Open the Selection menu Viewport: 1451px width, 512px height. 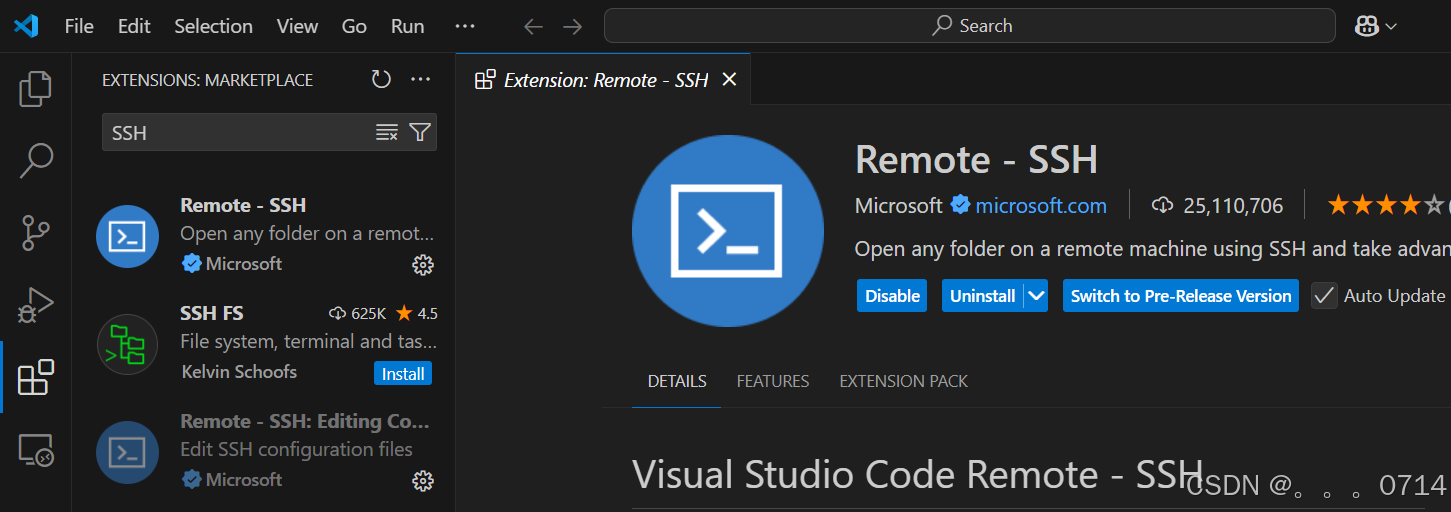coord(213,26)
